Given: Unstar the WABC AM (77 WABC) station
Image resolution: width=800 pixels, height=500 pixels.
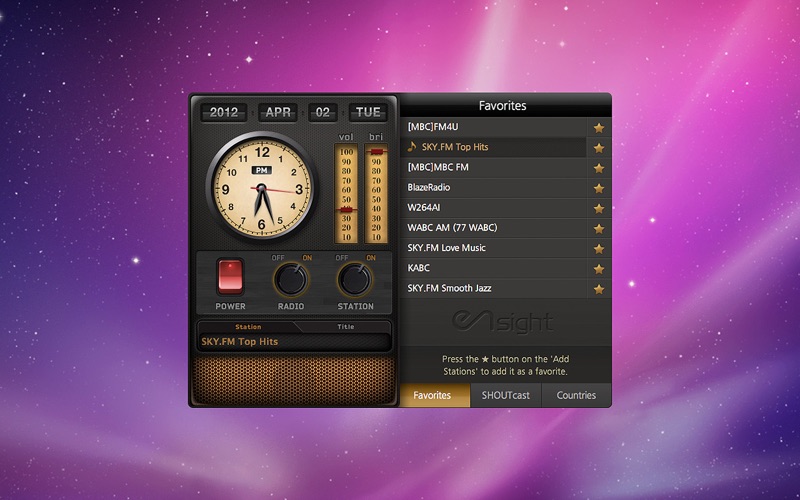Looking at the screenshot, I should (x=598, y=229).
